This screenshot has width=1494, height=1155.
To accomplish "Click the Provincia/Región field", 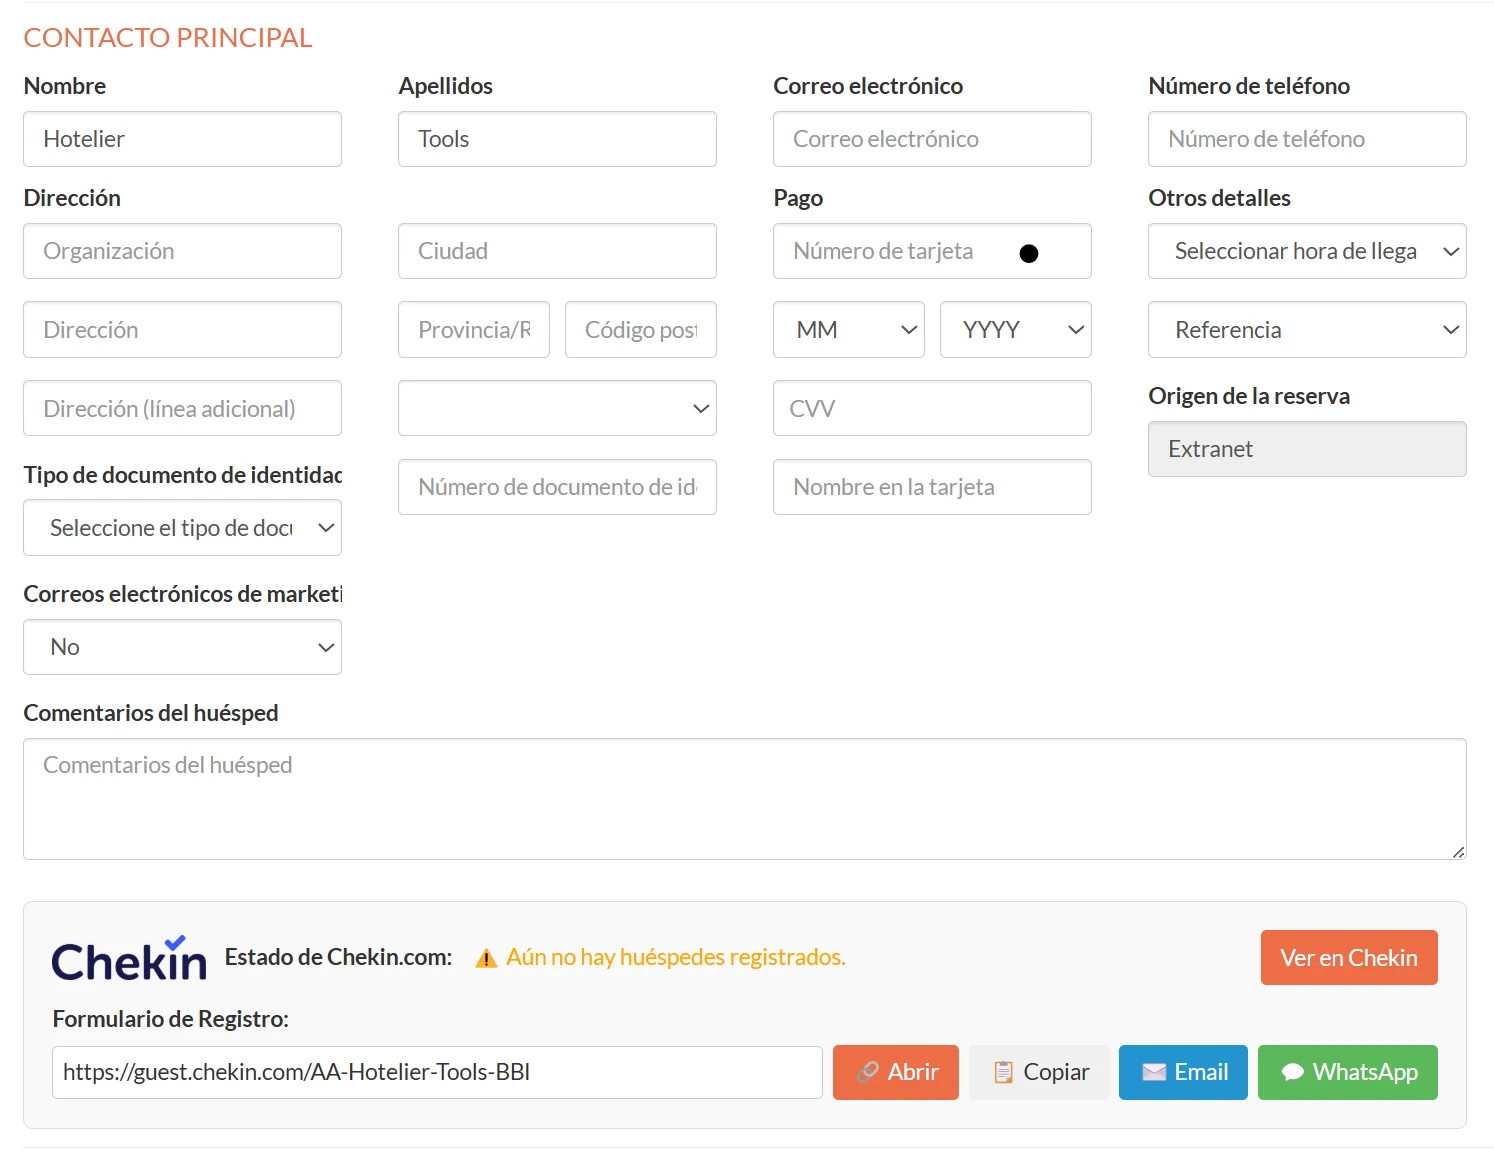I will pyautogui.click(x=474, y=329).
